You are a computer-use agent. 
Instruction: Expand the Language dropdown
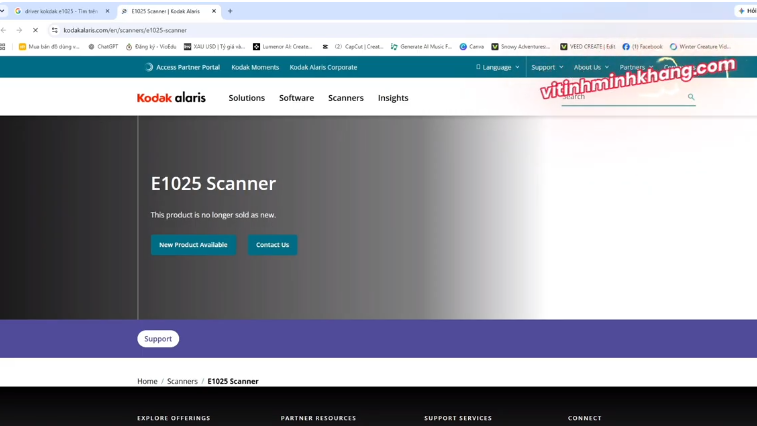(x=498, y=67)
